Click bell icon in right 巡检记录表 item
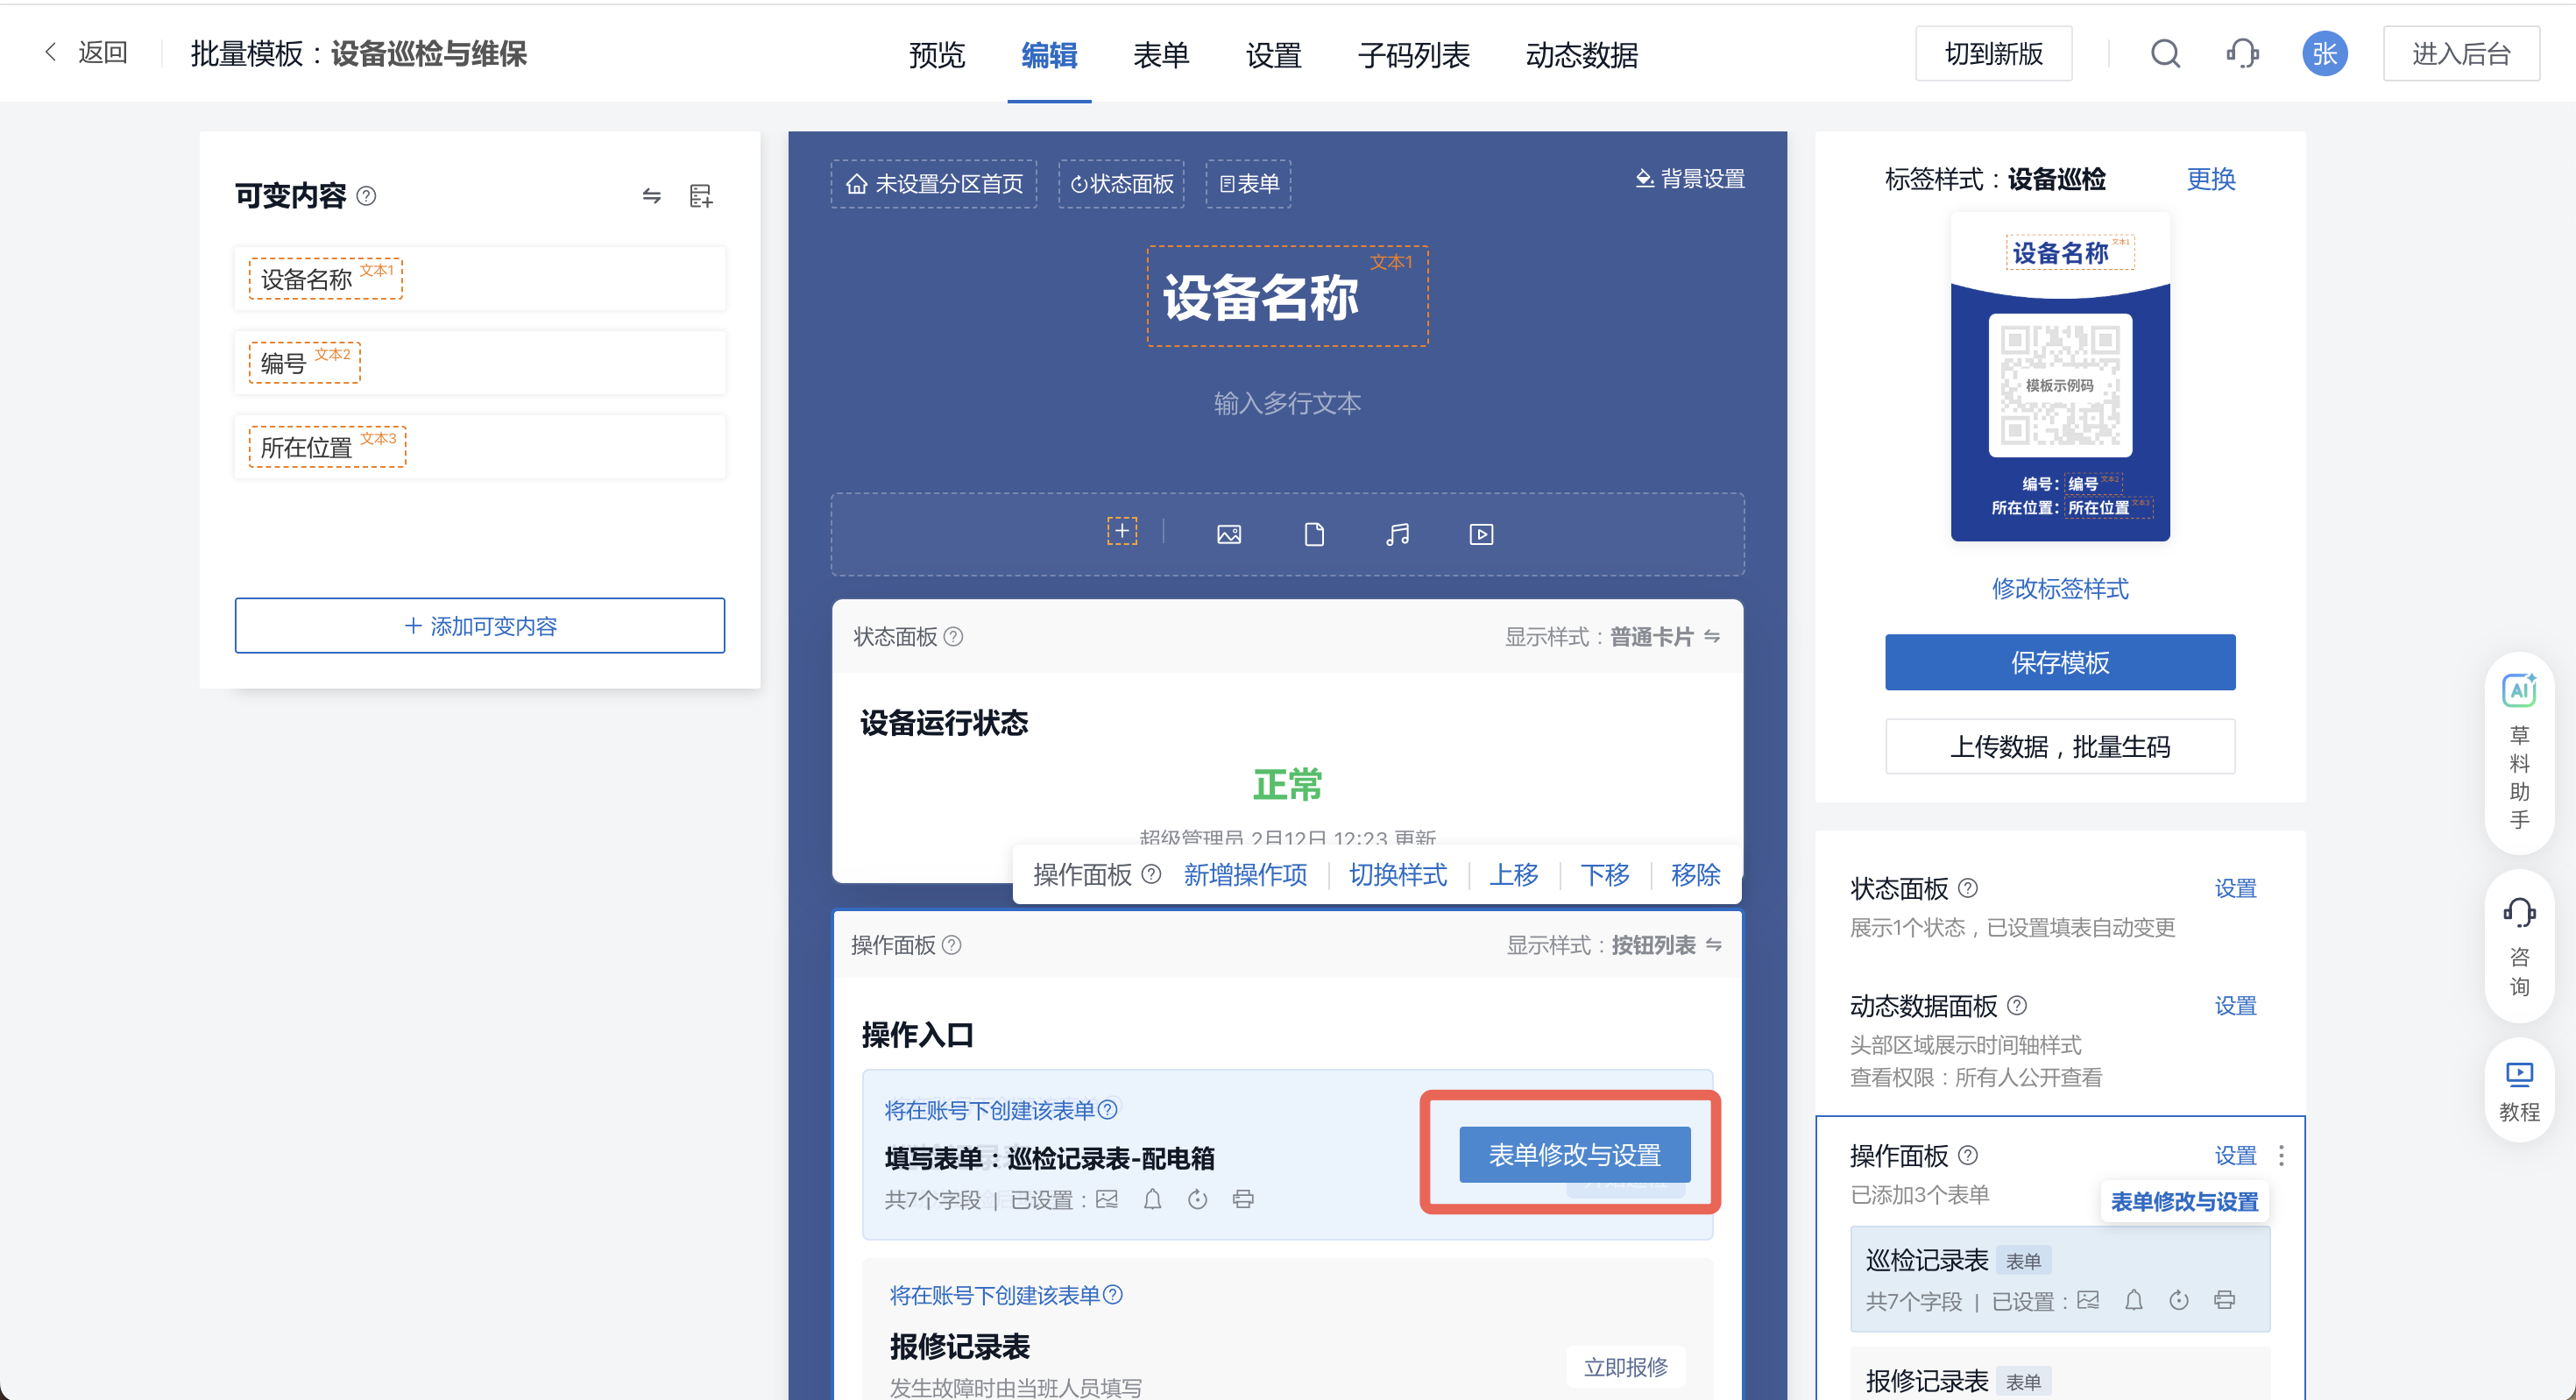This screenshot has width=2576, height=1400. (2133, 1300)
